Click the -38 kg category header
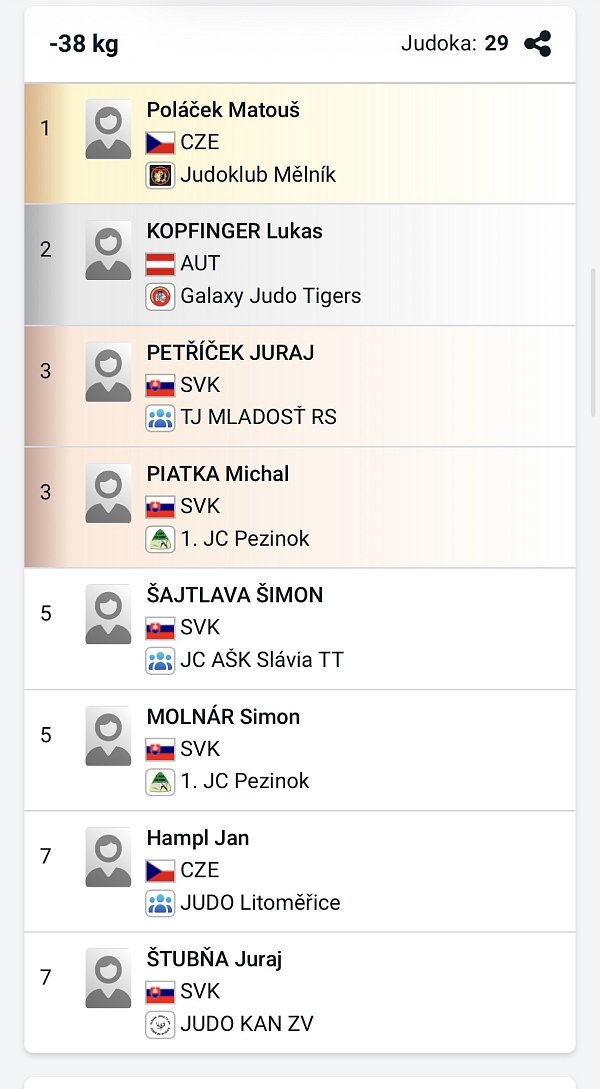Viewport: 600px width, 1089px height. click(x=83, y=44)
